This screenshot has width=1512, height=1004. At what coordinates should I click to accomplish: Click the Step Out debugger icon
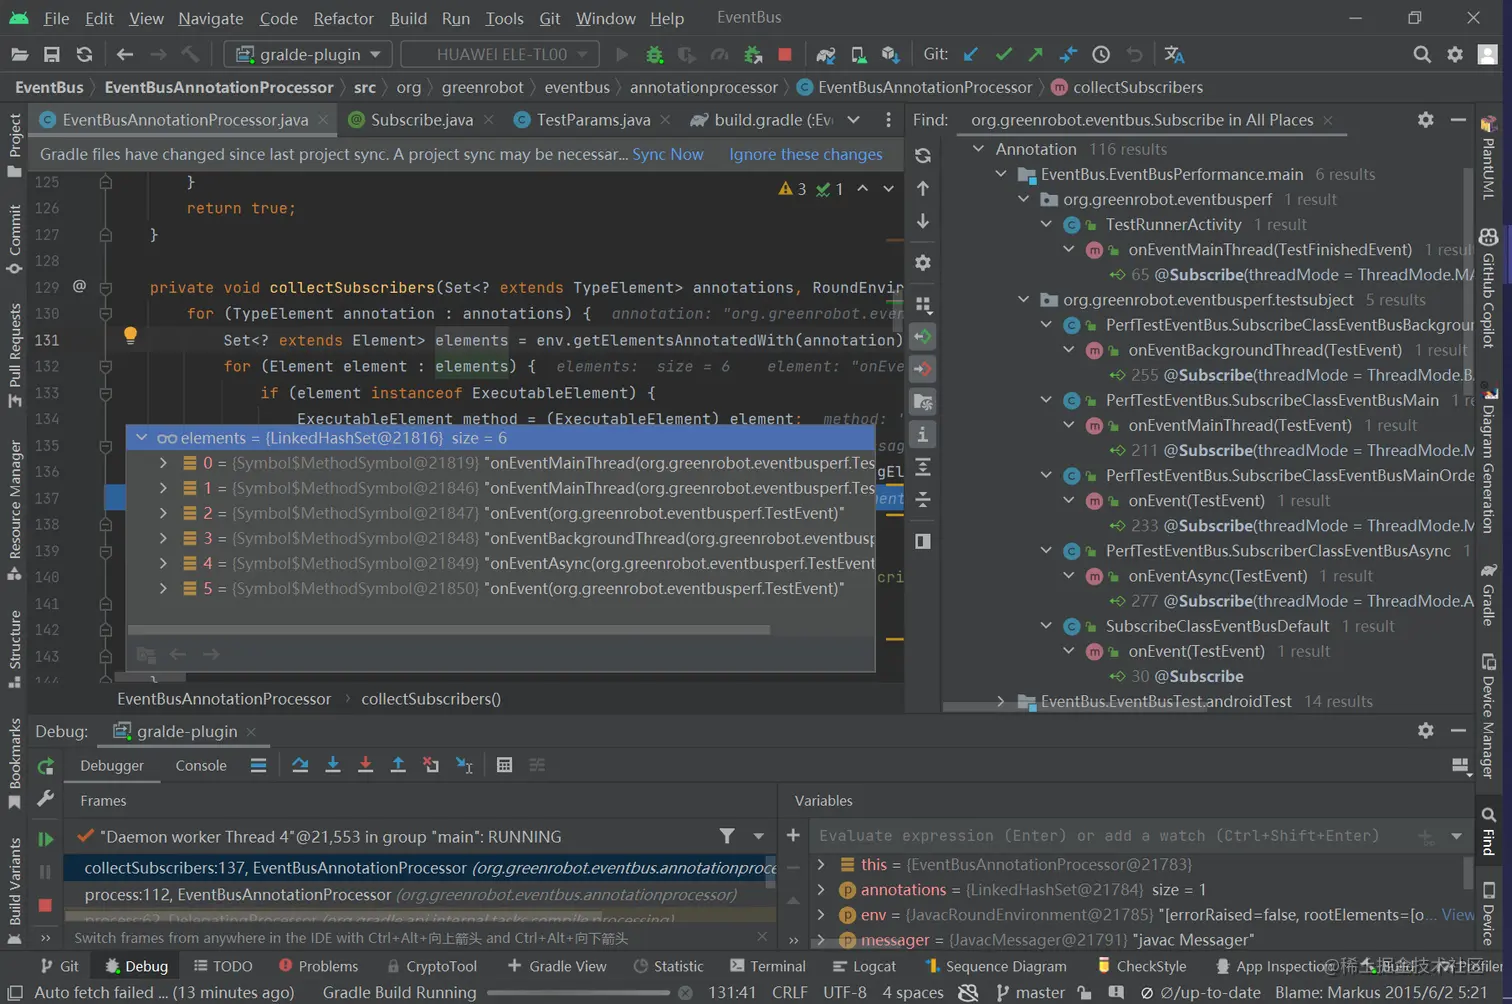[398, 765]
